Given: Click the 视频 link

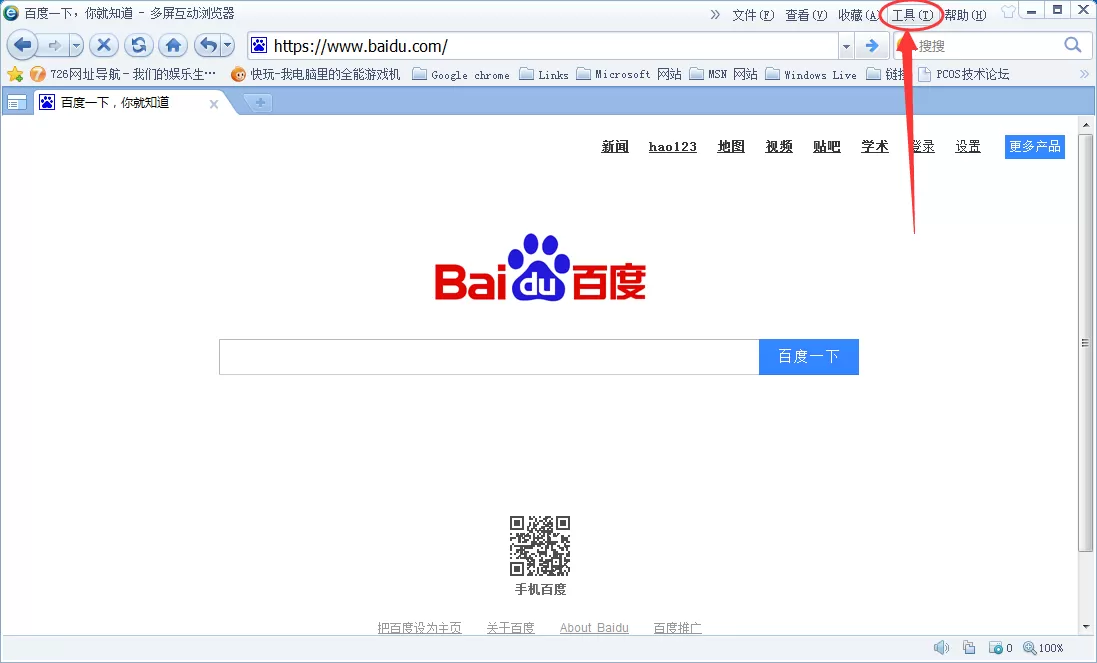Looking at the screenshot, I should tap(779, 146).
